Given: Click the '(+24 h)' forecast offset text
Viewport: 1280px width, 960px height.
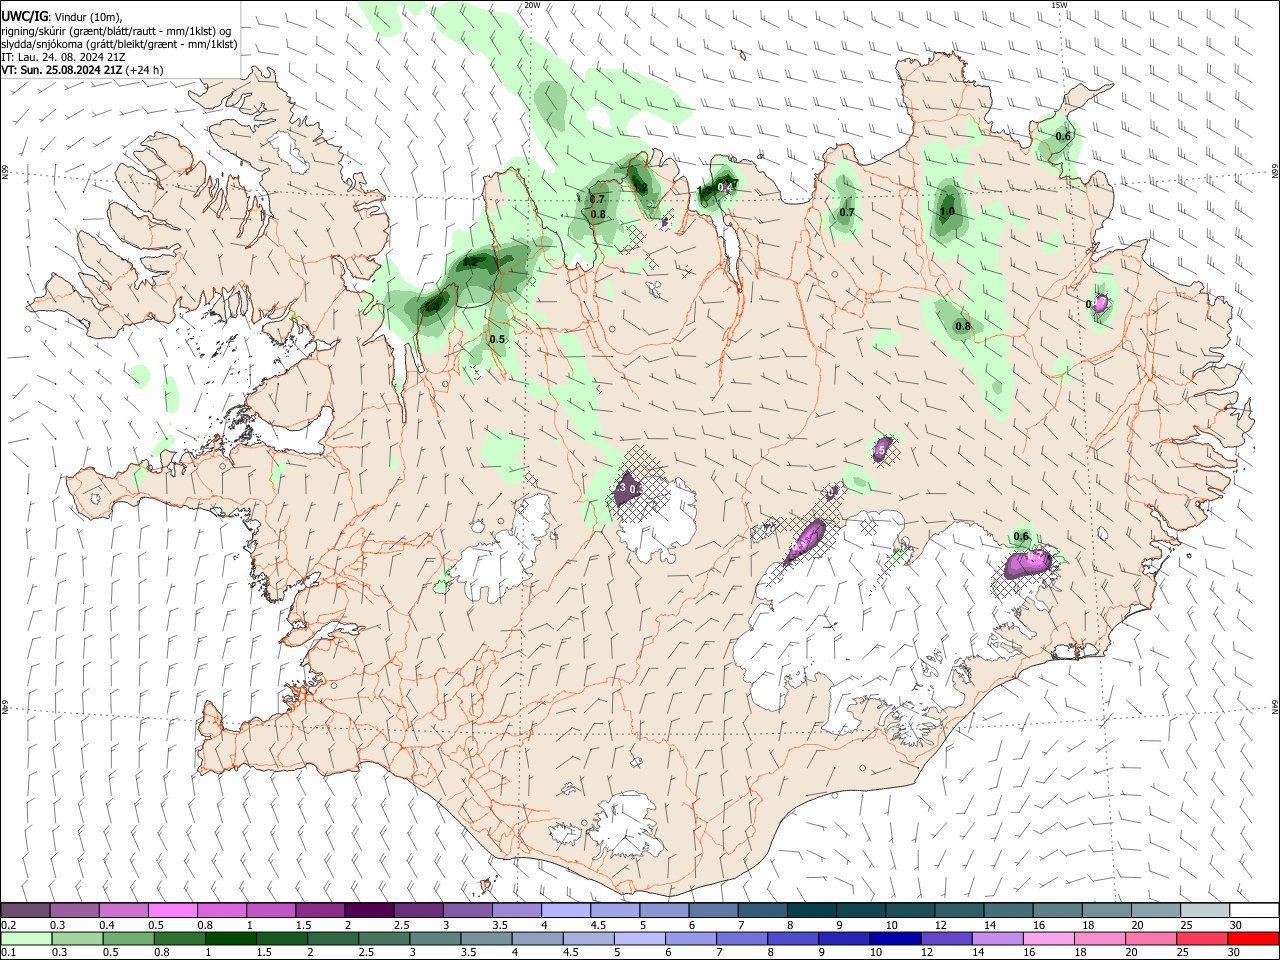Looking at the screenshot, I should (145, 70).
